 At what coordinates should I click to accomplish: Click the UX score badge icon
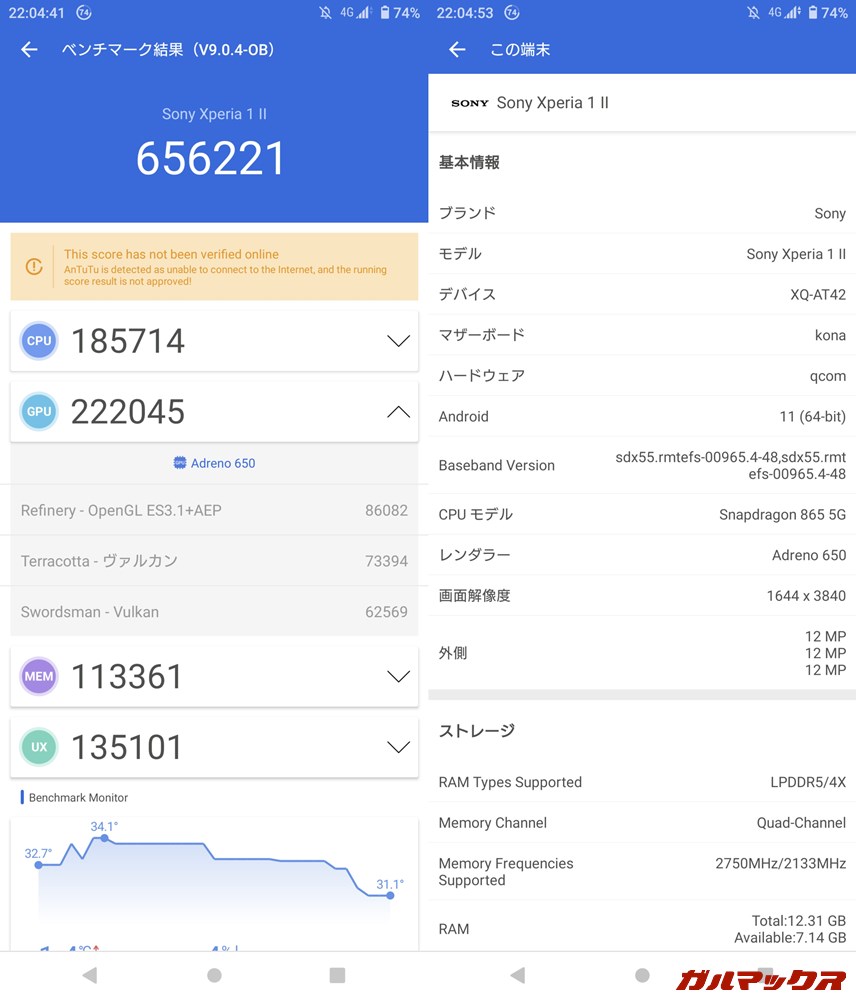[38, 746]
